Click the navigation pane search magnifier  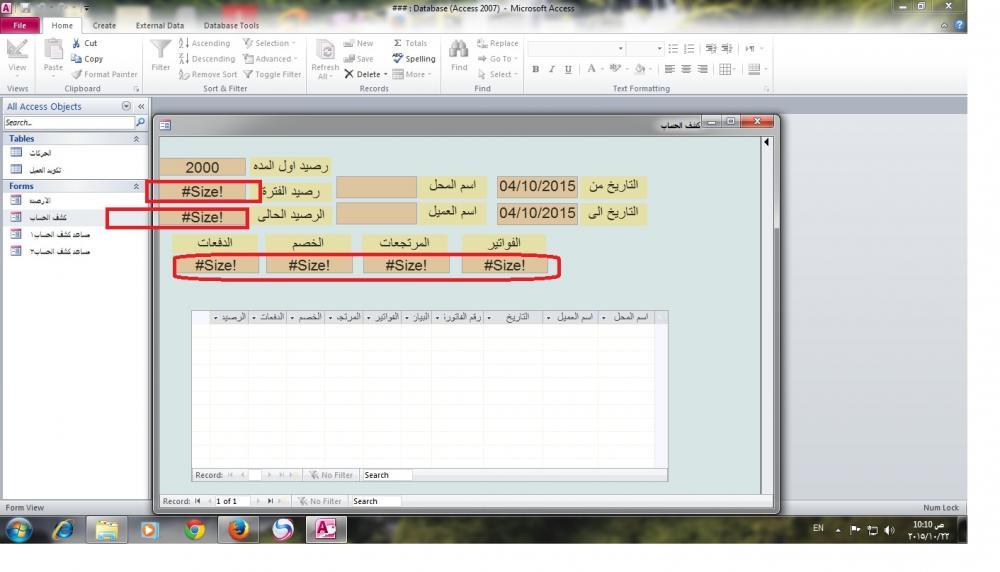(x=140, y=122)
